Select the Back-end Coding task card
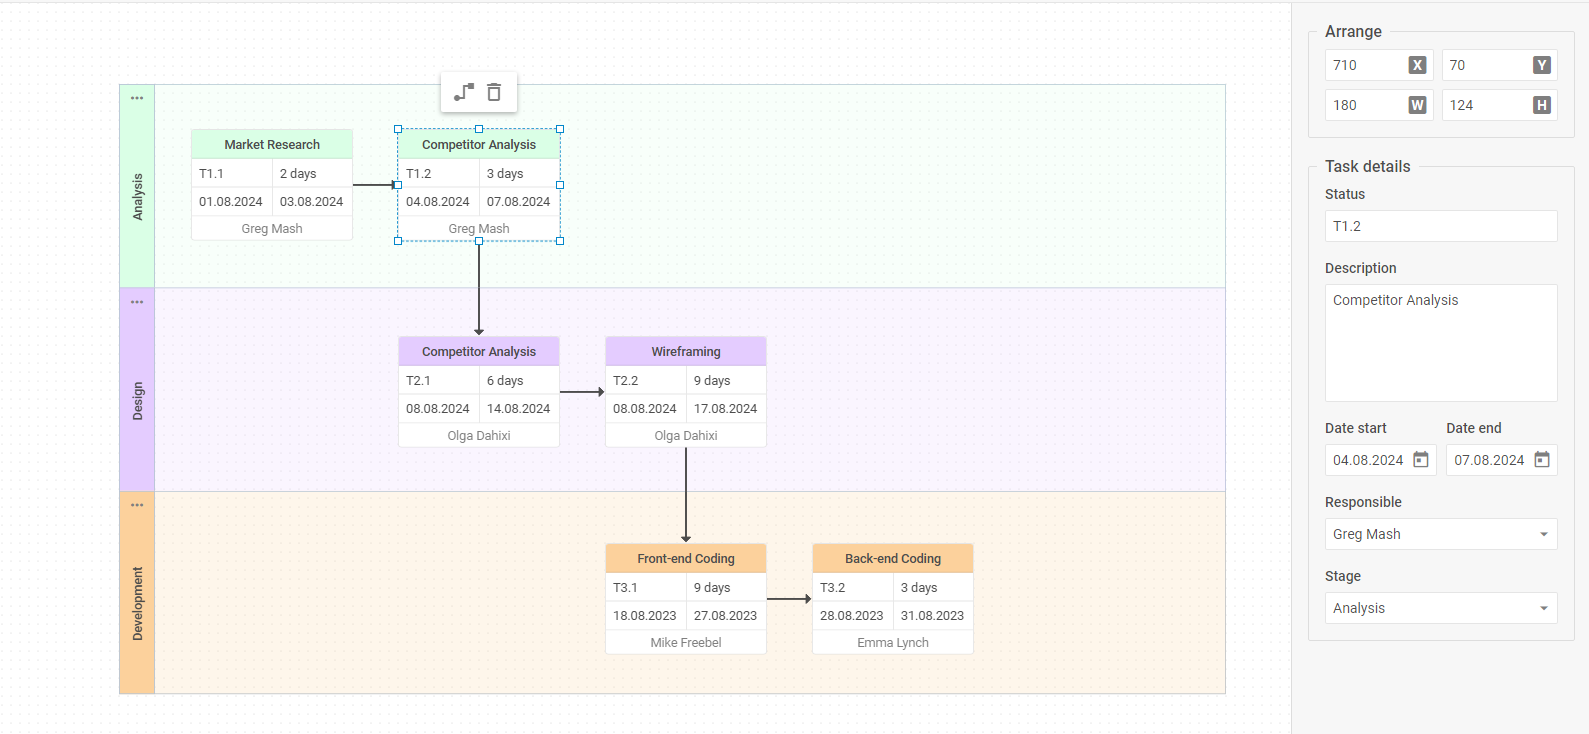Viewport: 1589px width, 734px height. pyautogui.click(x=893, y=600)
